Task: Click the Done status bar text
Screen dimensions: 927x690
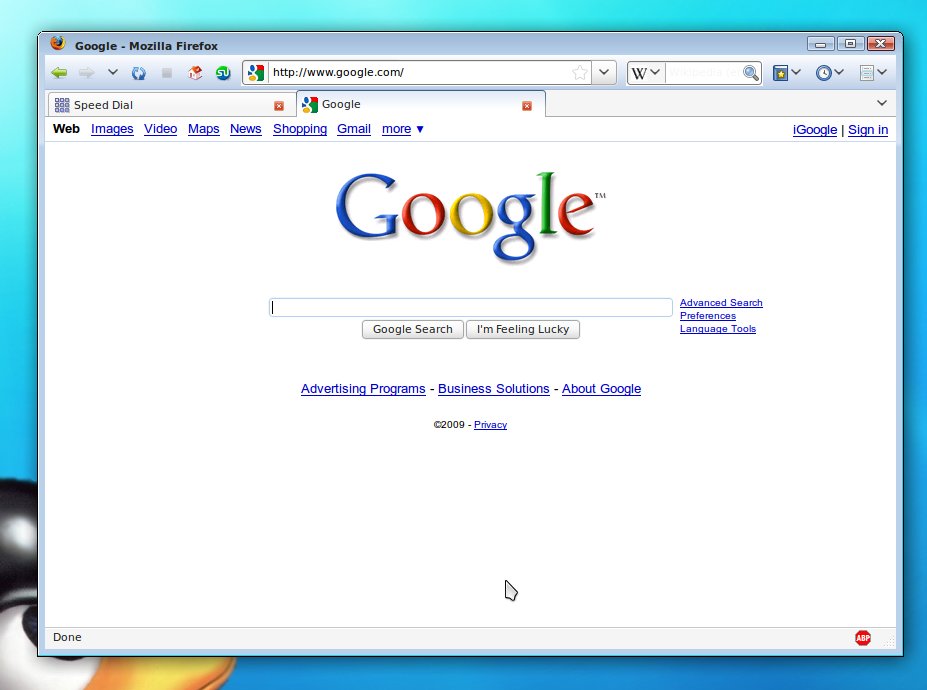Action: click(67, 637)
